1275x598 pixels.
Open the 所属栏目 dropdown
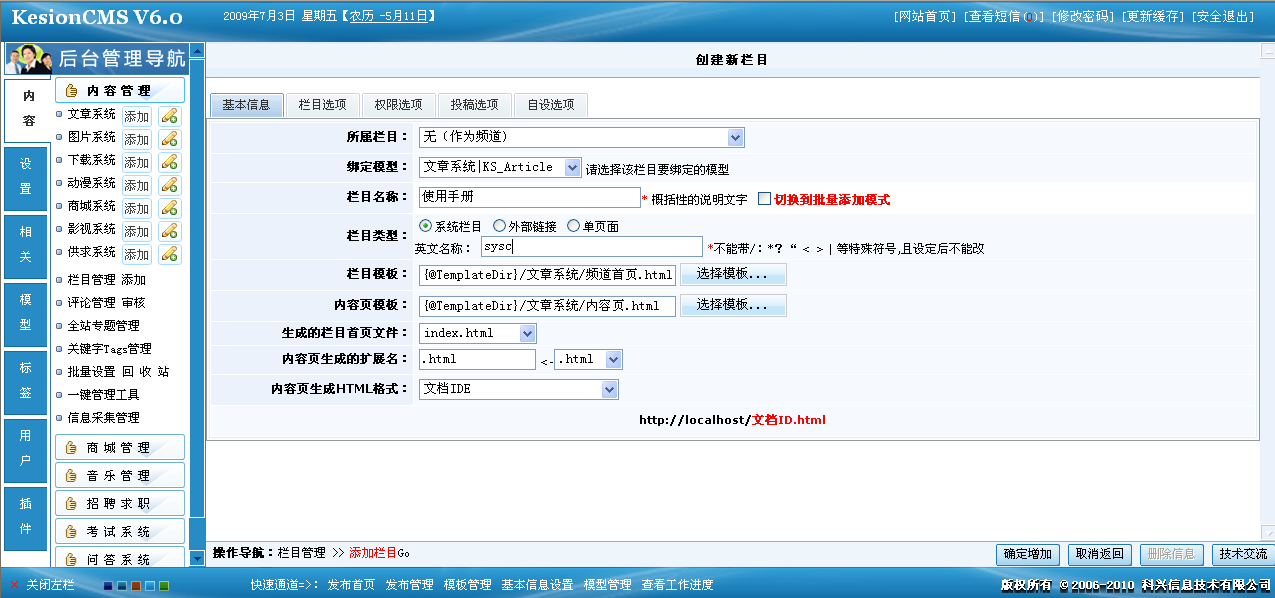735,138
